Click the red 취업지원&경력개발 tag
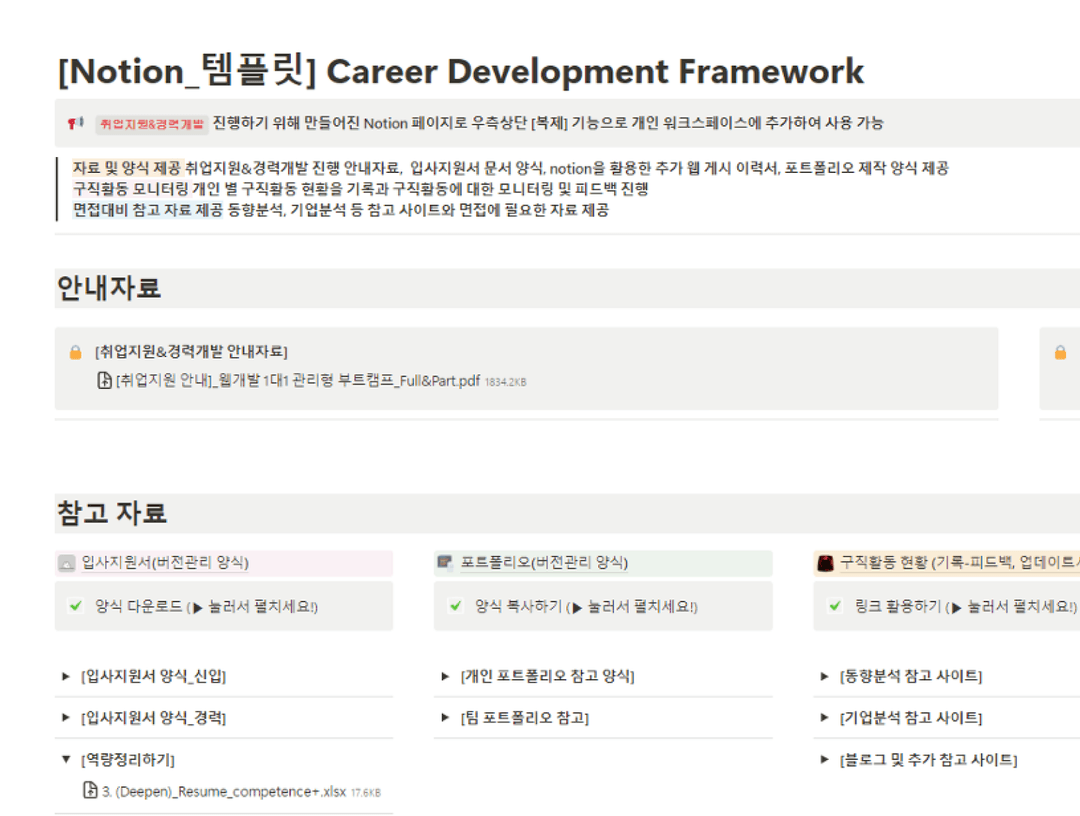This screenshot has height=816, width=1080. [x=152, y=124]
